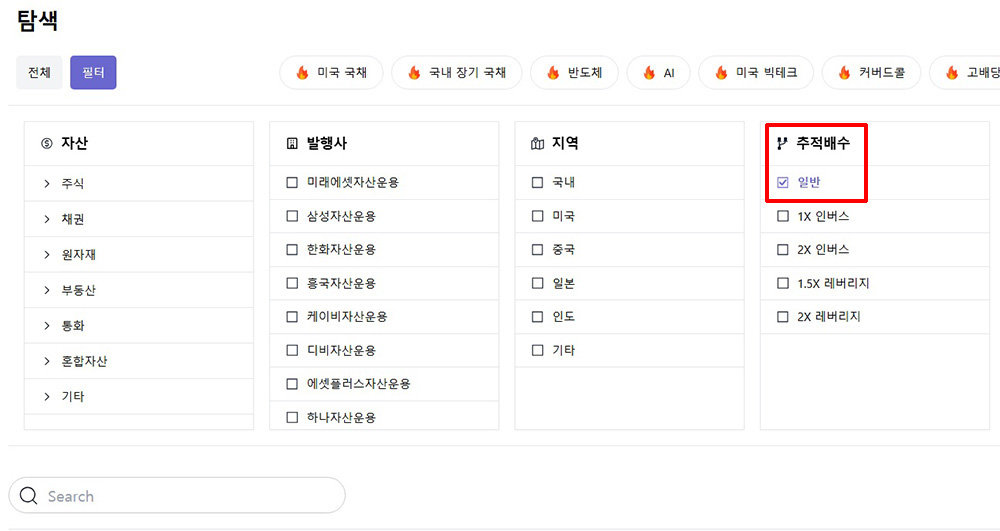1000x531 pixels.
Task: Click the map icon beside 지역
Action: tap(537, 144)
